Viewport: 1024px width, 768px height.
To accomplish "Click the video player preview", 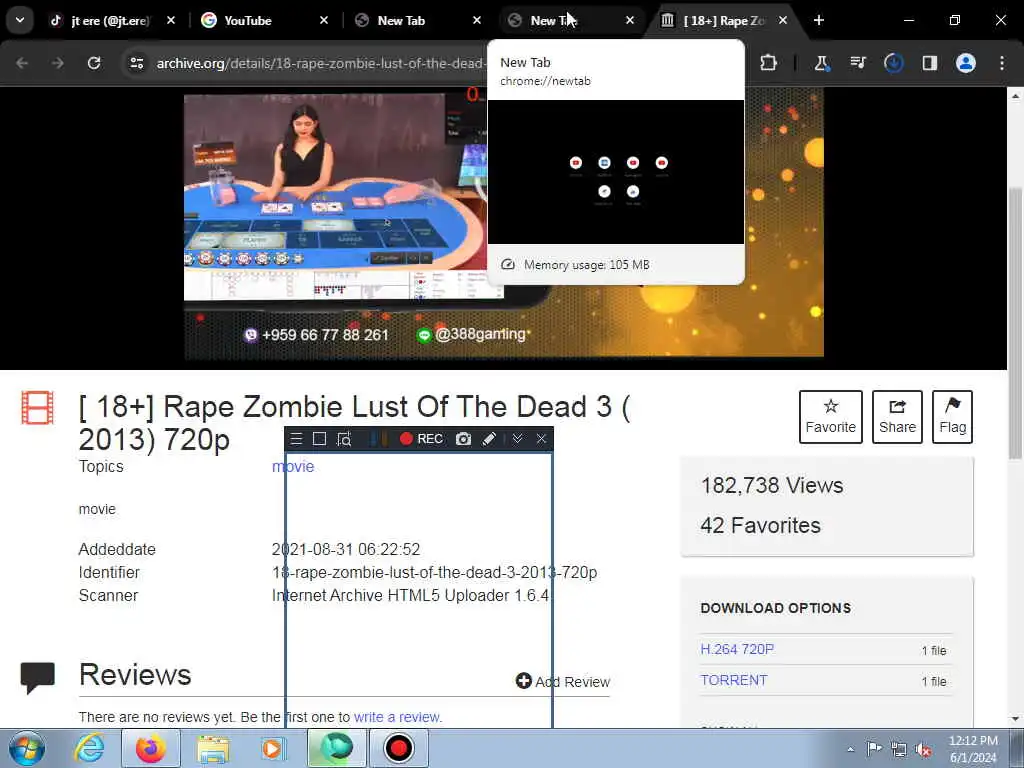I will pyautogui.click(x=504, y=225).
